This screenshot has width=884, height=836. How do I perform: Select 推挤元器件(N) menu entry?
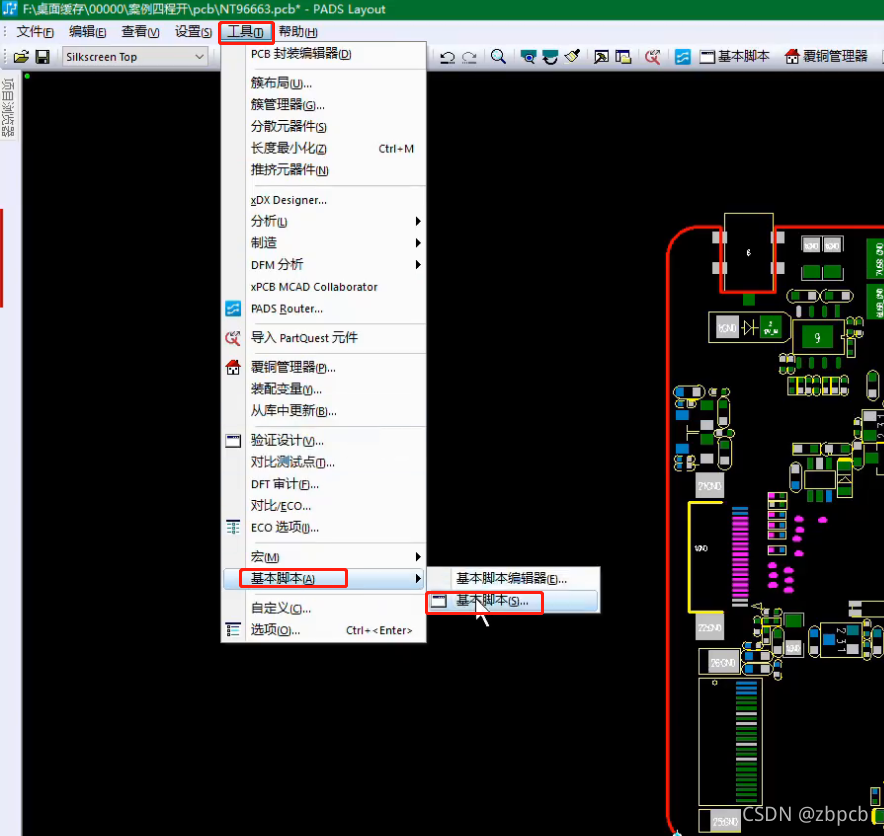coord(324,170)
